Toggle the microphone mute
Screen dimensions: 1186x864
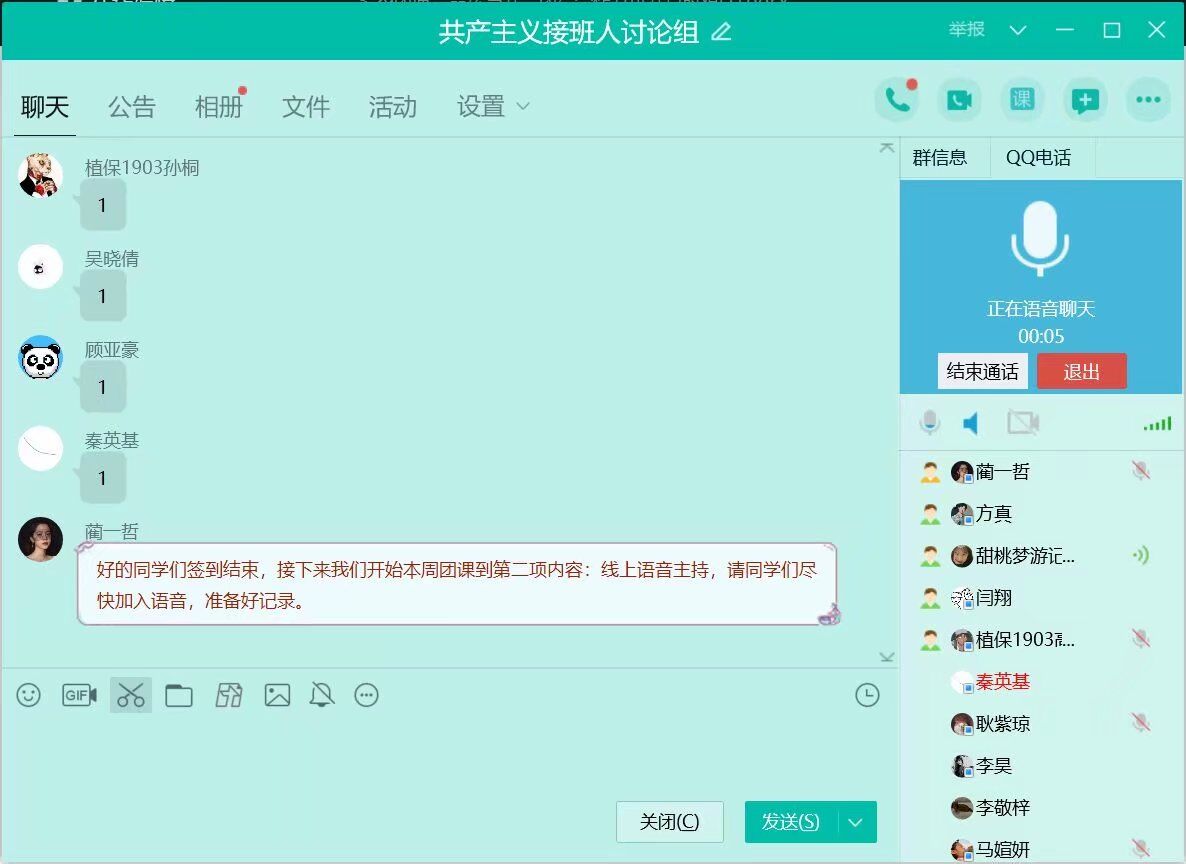pos(930,423)
